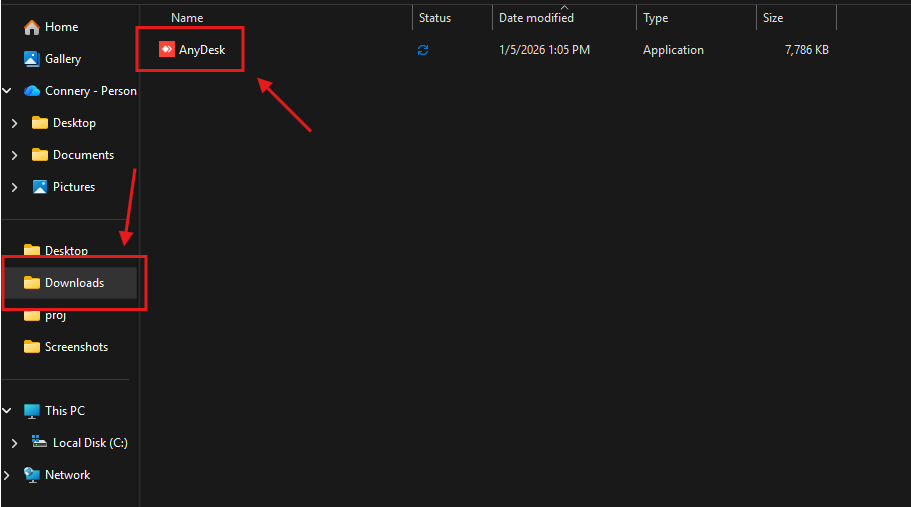911x507 pixels.
Task: Expand the Documents folder tree node
Action: pyautogui.click(x=14, y=155)
